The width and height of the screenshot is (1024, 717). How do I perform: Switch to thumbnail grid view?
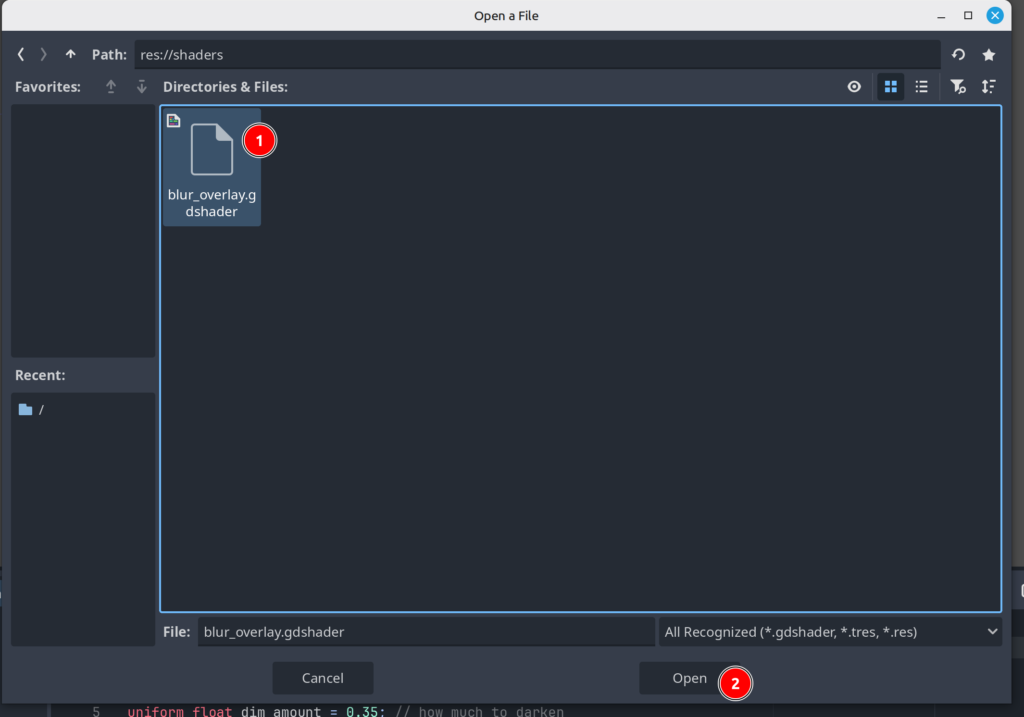pyautogui.click(x=890, y=87)
